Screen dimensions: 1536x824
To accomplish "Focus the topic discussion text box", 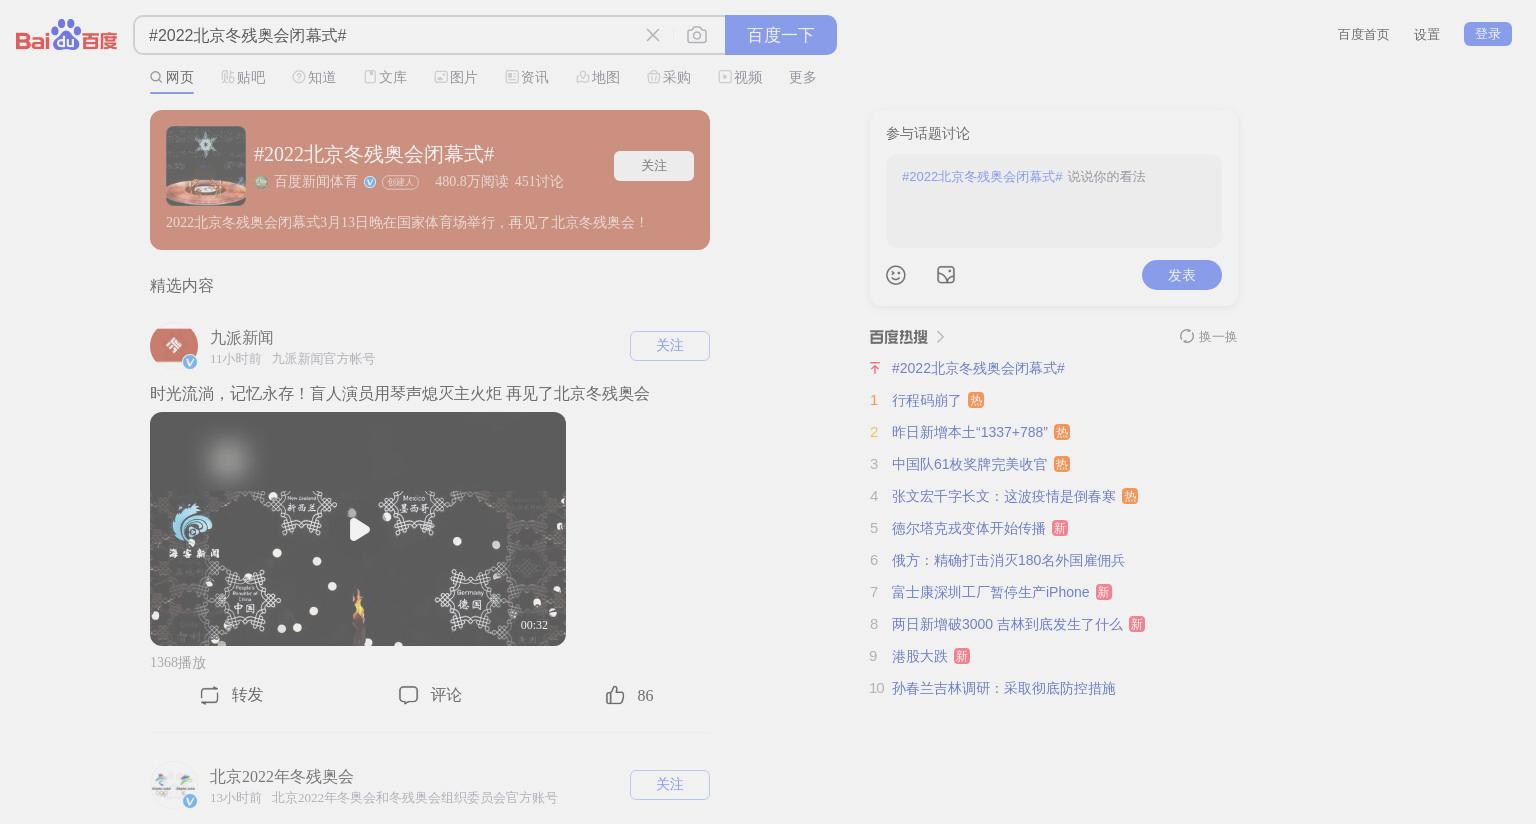I will pos(1054,201).
